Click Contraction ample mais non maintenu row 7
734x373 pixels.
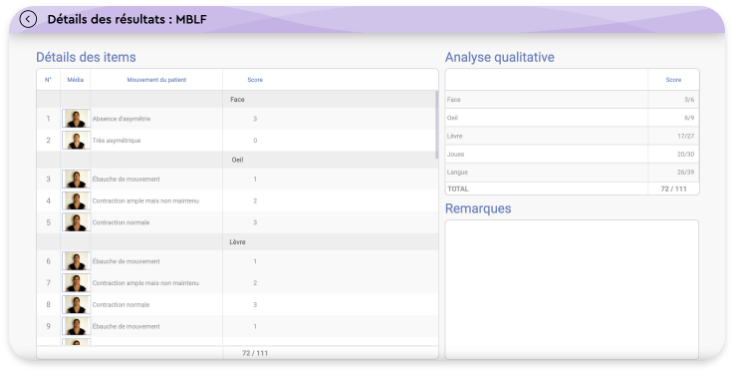pyautogui.click(x=146, y=283)
